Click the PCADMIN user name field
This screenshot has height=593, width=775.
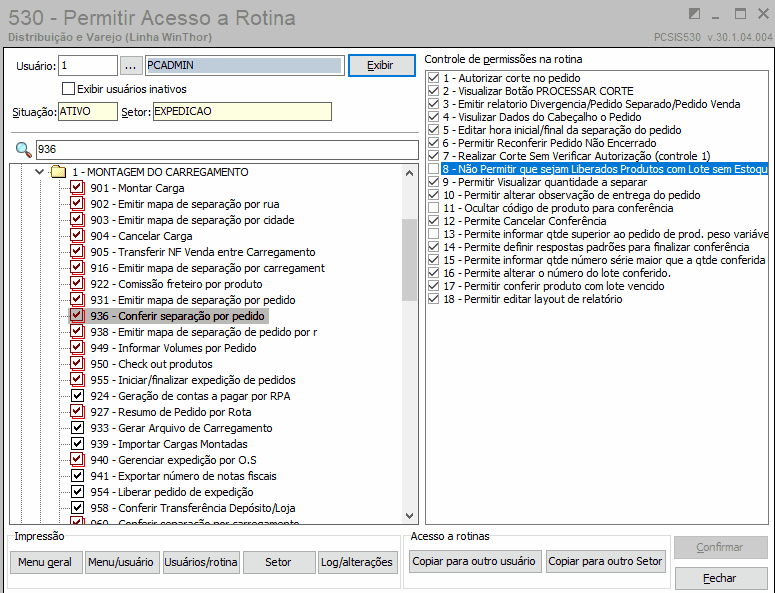(245, 66)
